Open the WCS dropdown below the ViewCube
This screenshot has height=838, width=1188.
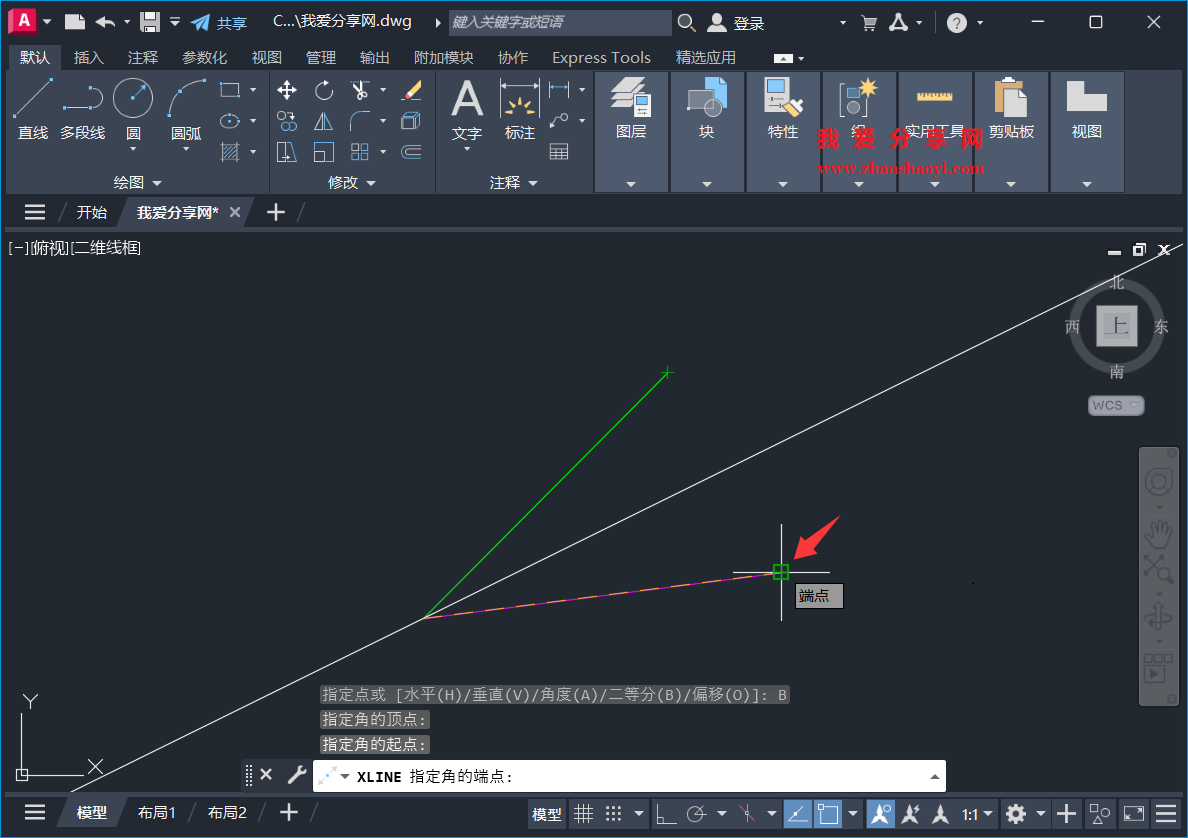pos(1115,405)
